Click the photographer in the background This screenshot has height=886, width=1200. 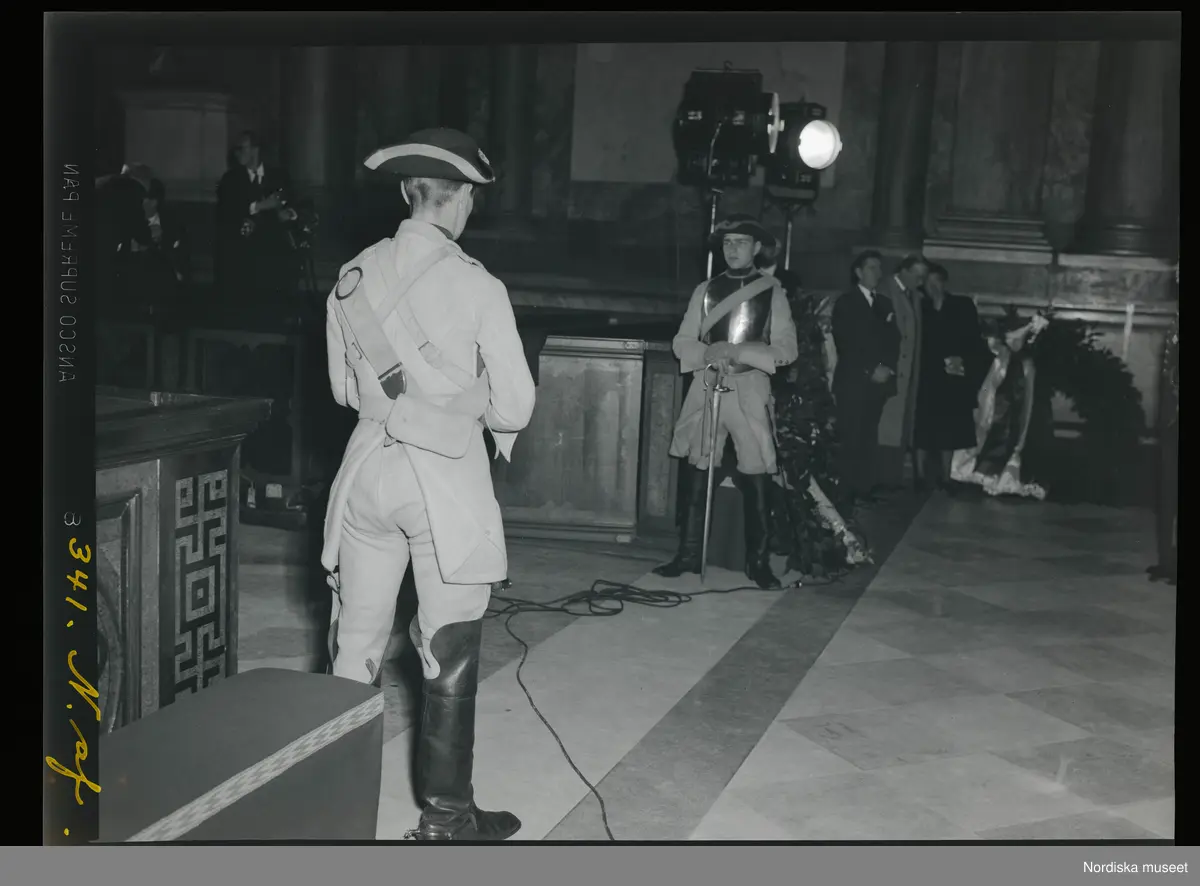point(254,200)
